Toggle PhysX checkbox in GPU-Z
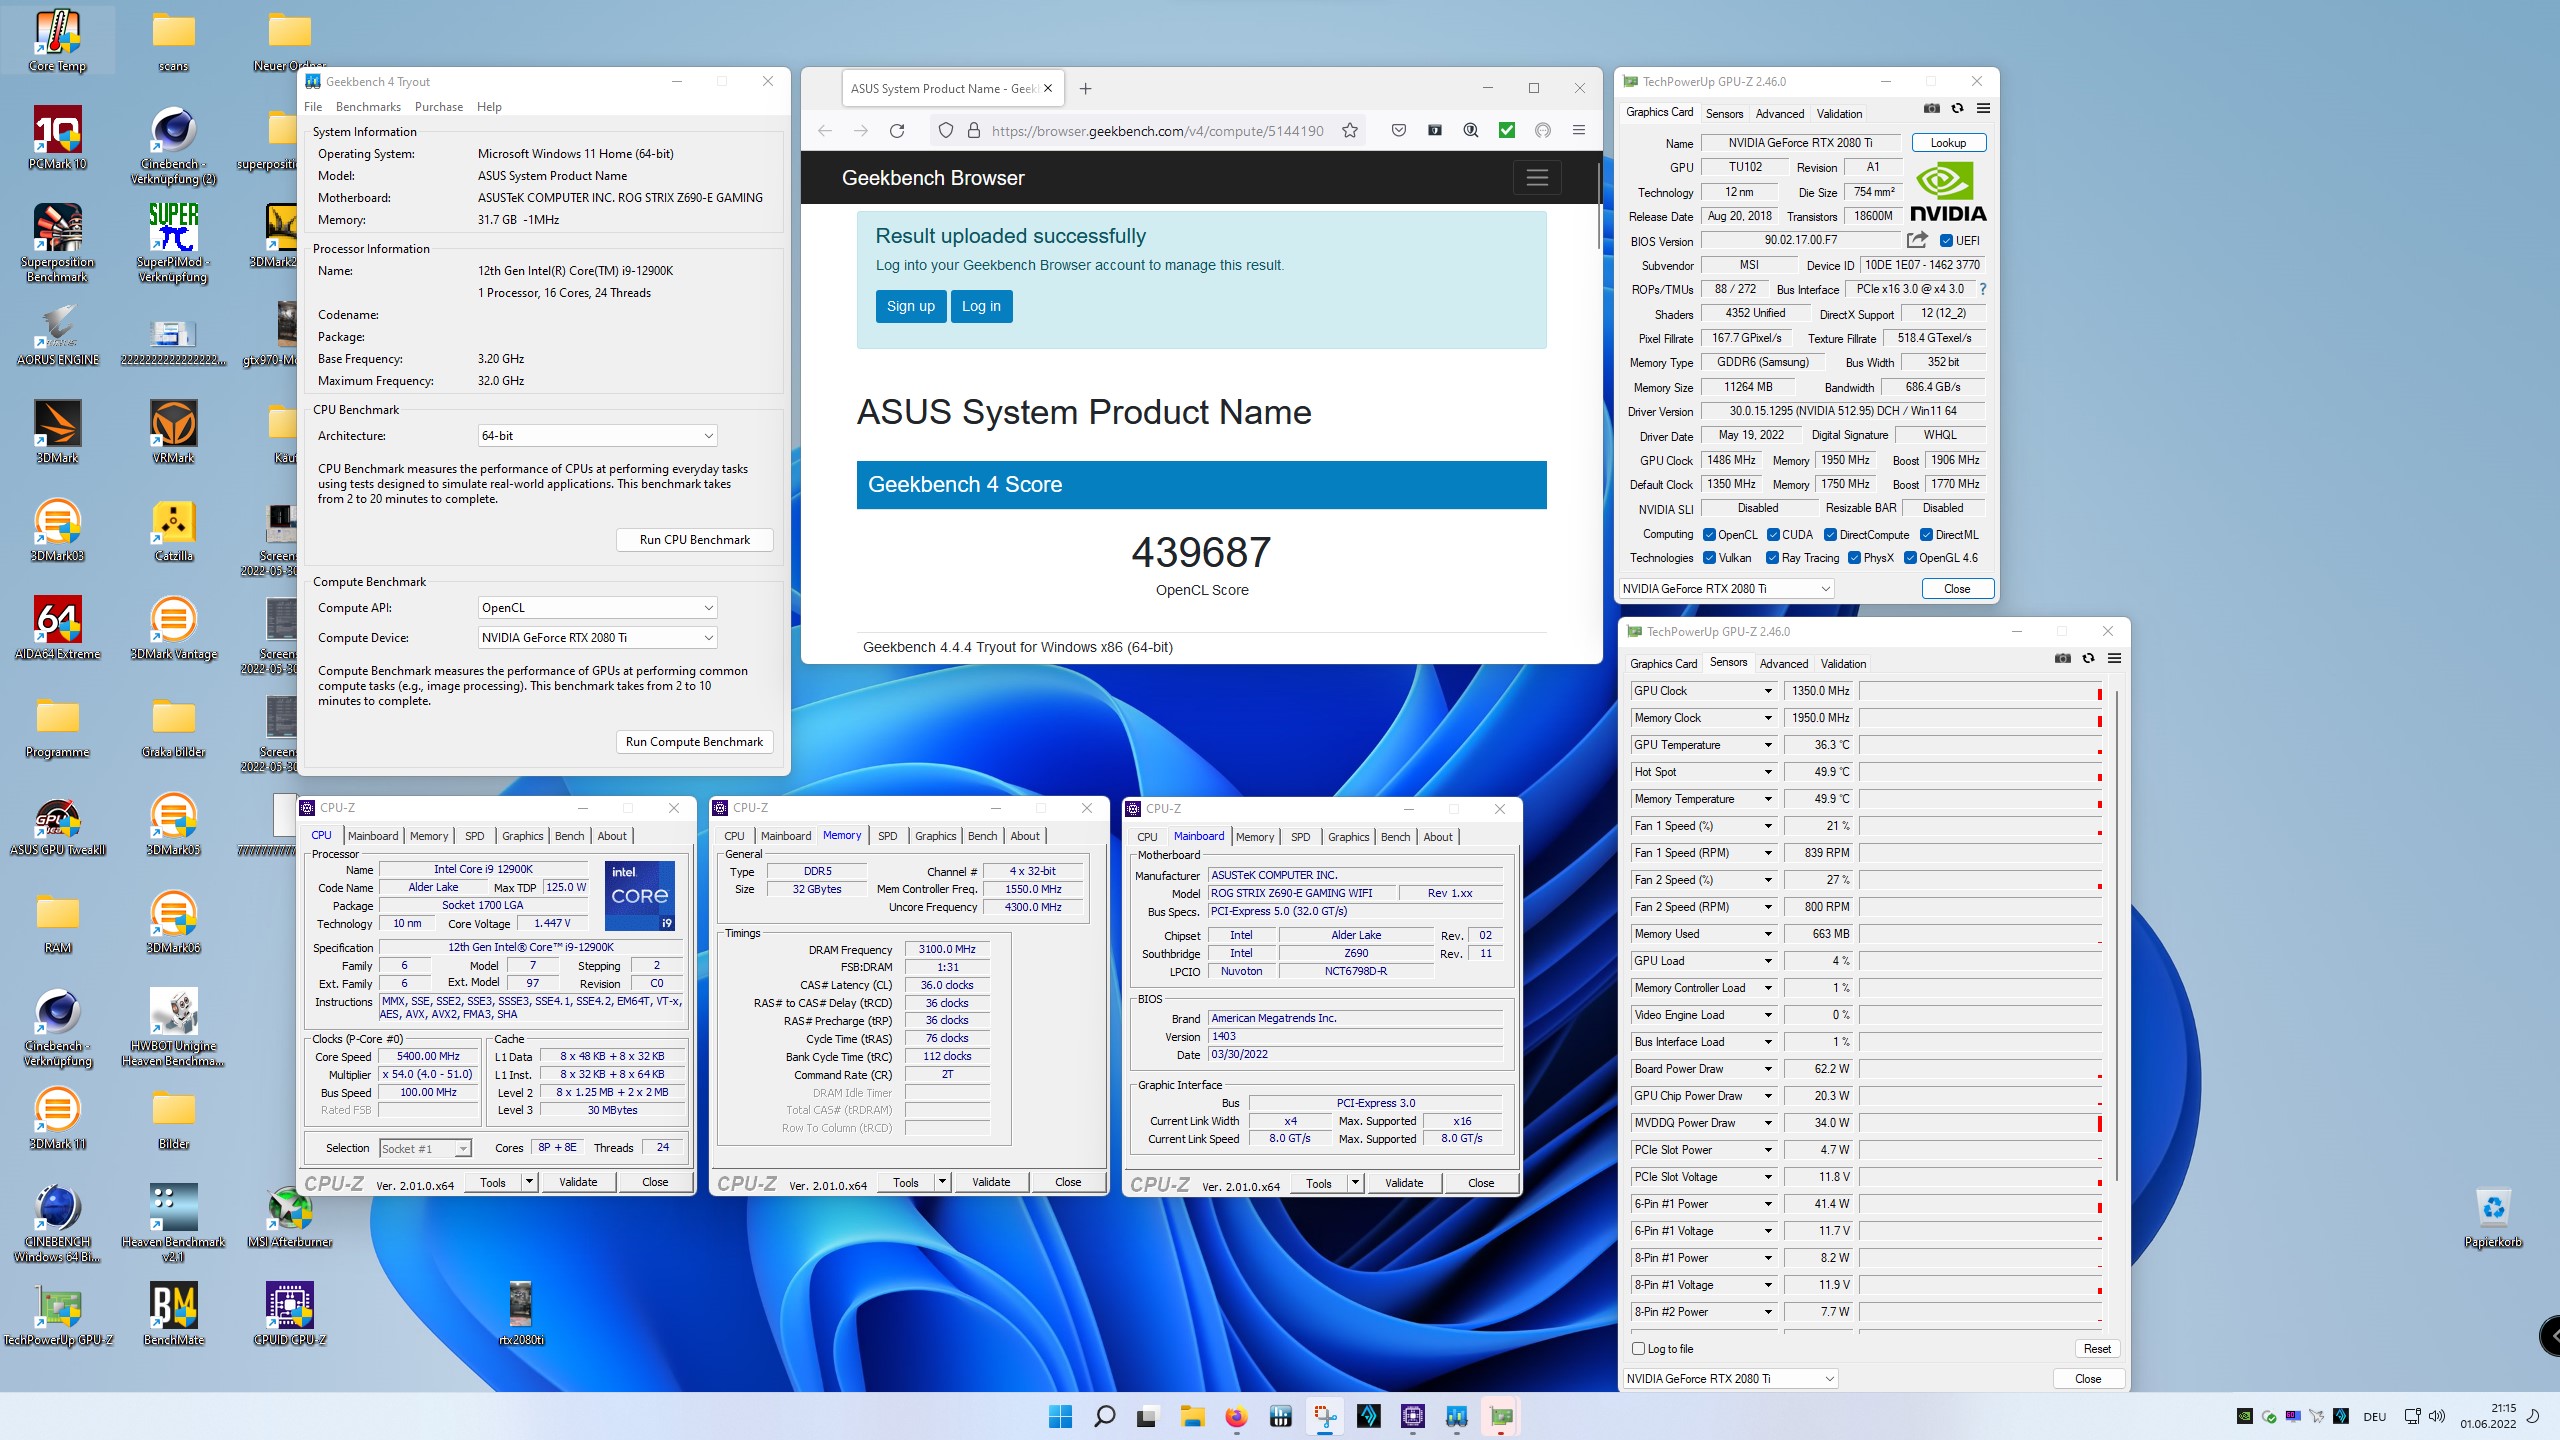Image resolution: width=2560 pixels, height=1440 pixels. [1854, 558]
